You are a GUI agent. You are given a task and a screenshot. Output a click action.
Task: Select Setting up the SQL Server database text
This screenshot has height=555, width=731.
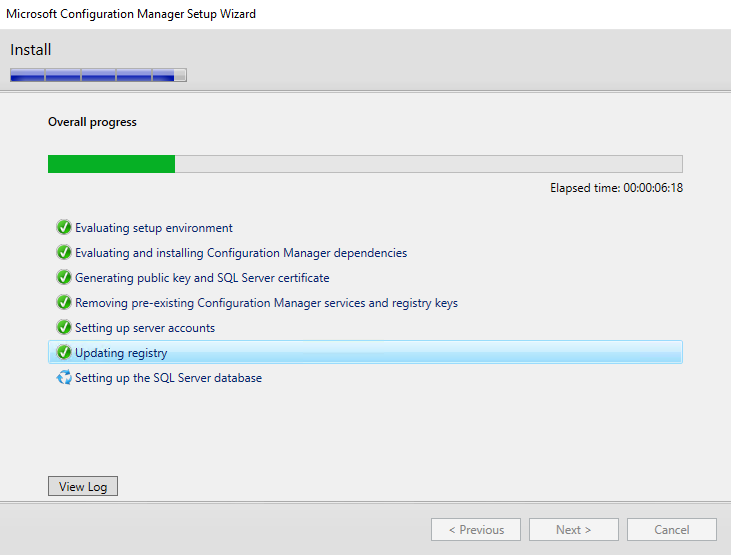coord(168,378)
